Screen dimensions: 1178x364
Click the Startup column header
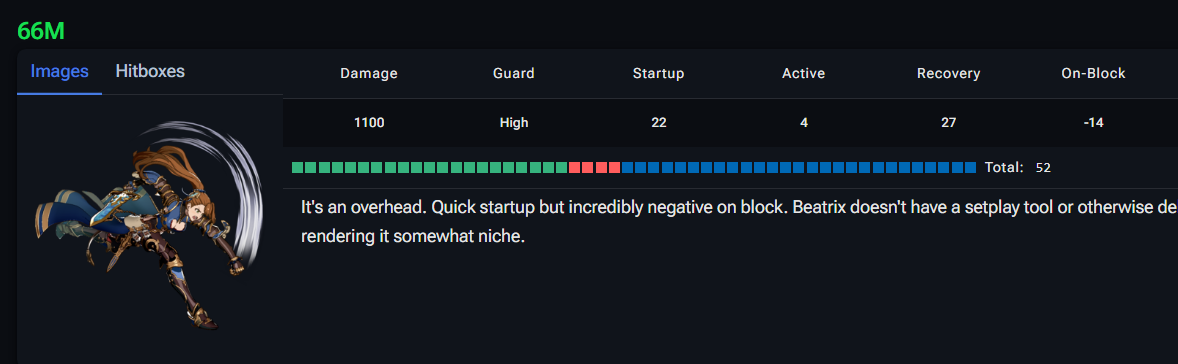click(x=659, y=74)
